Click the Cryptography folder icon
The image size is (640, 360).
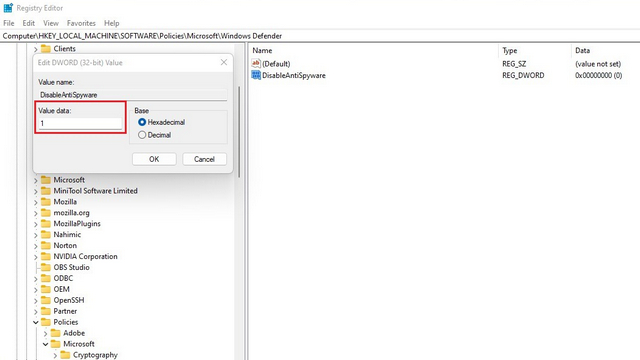(65, 355)
